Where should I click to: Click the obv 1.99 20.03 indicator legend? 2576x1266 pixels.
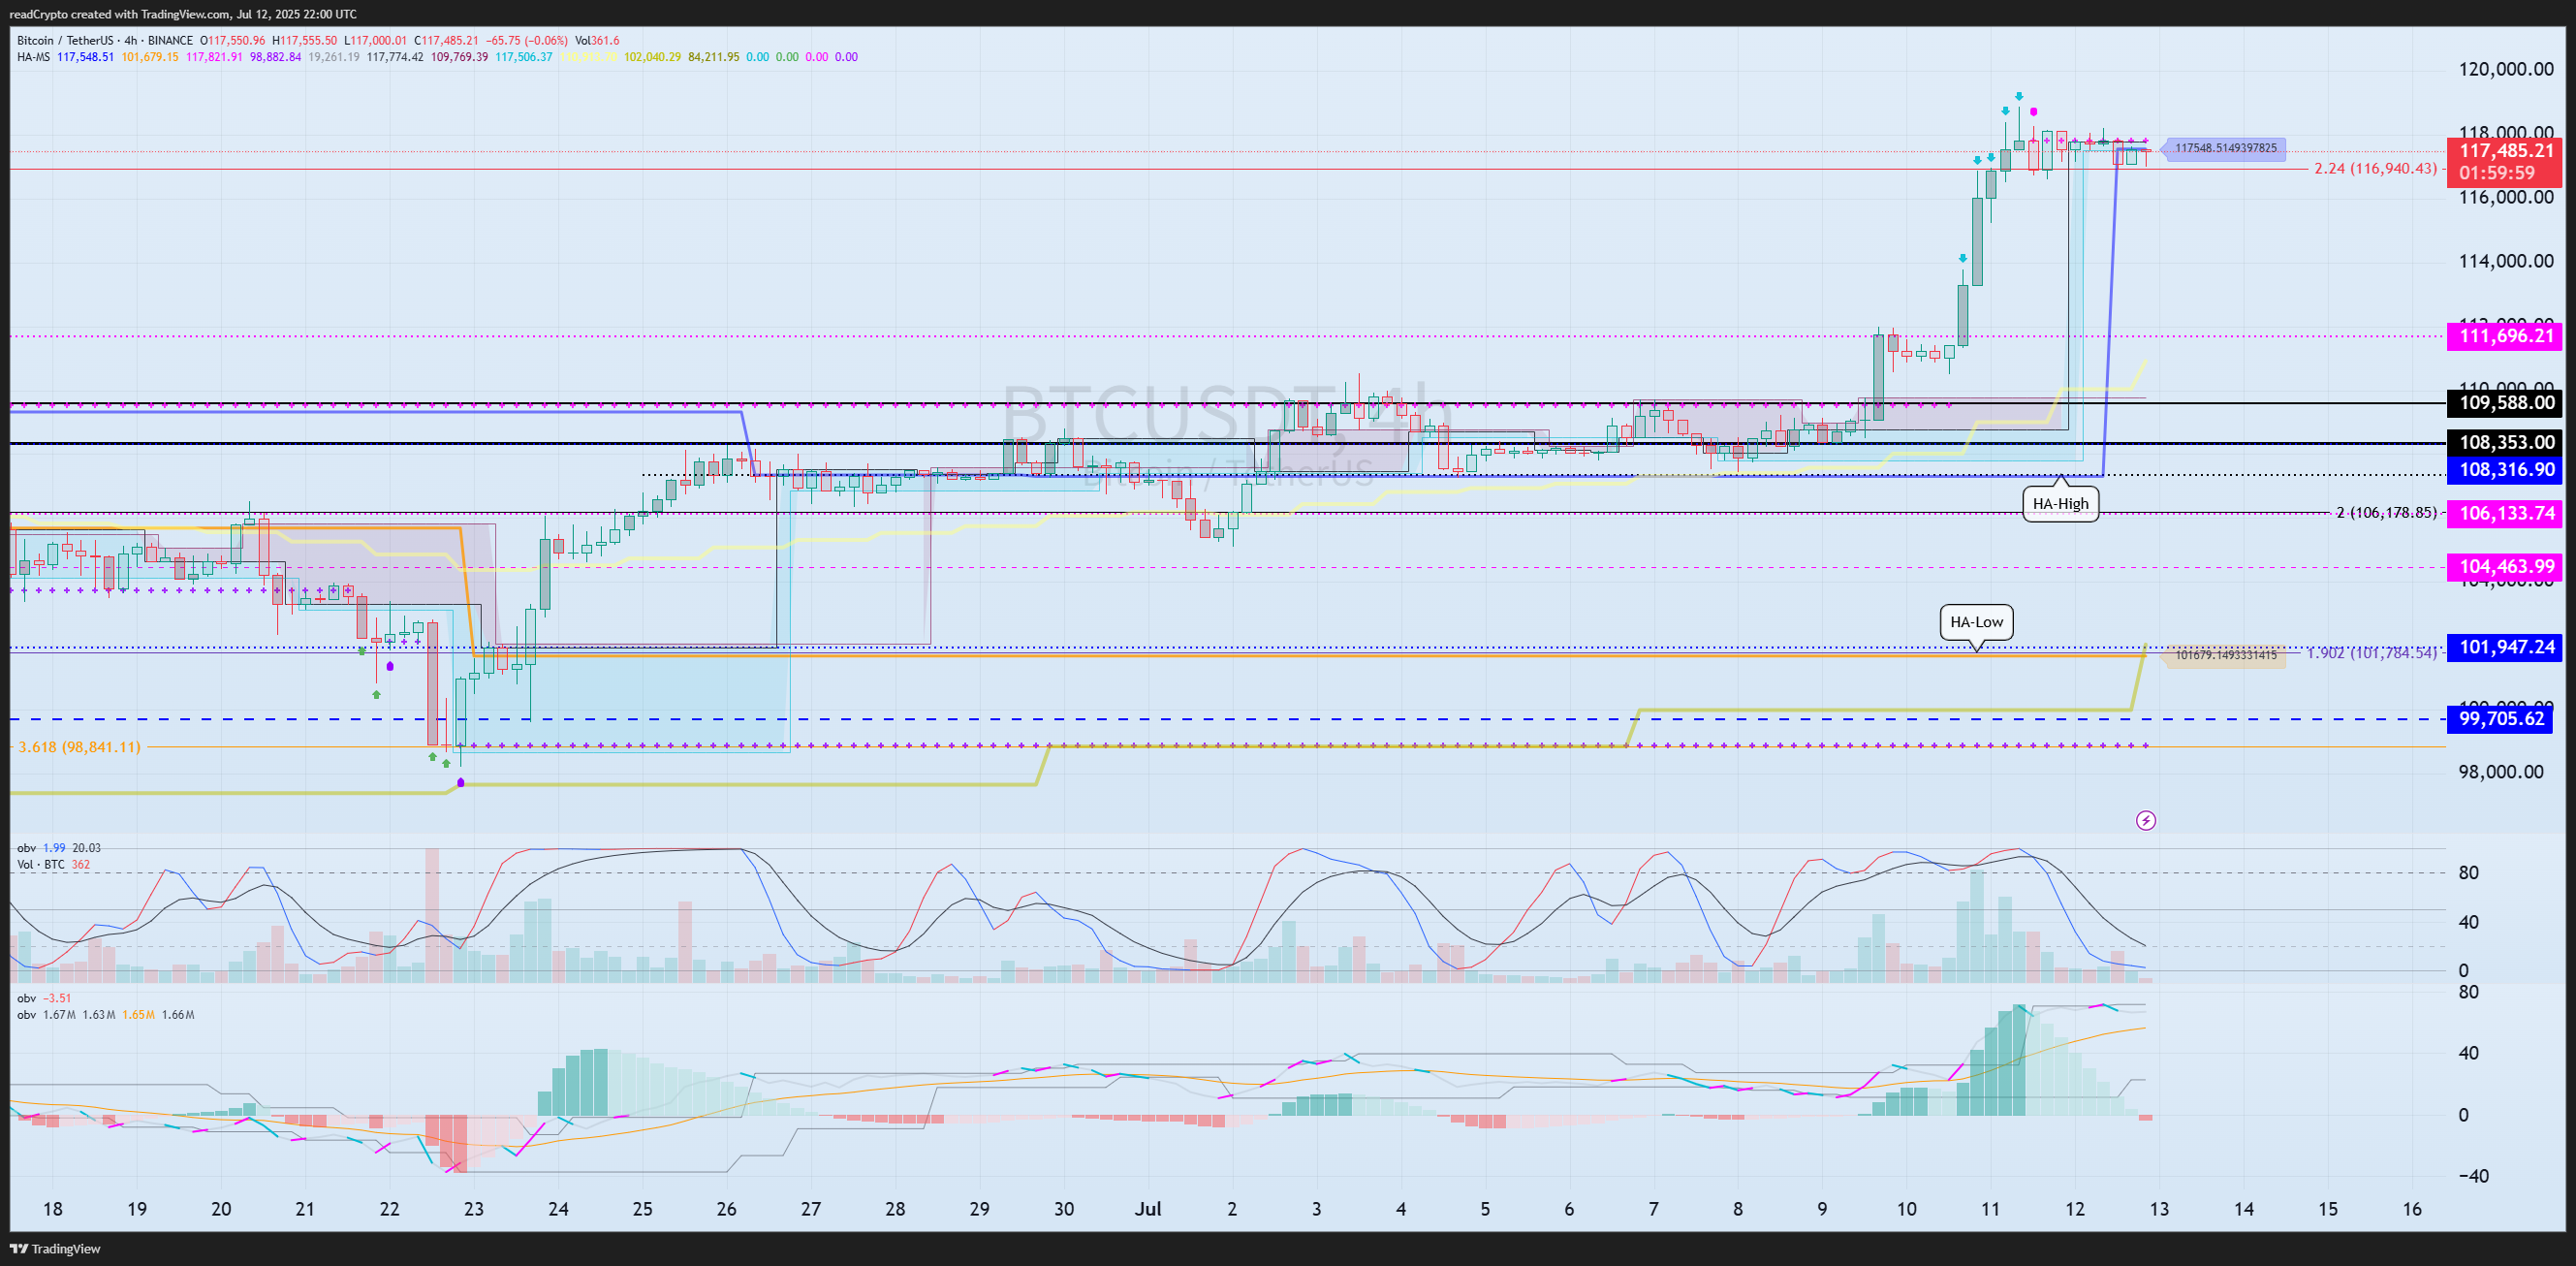click(59, 848)
